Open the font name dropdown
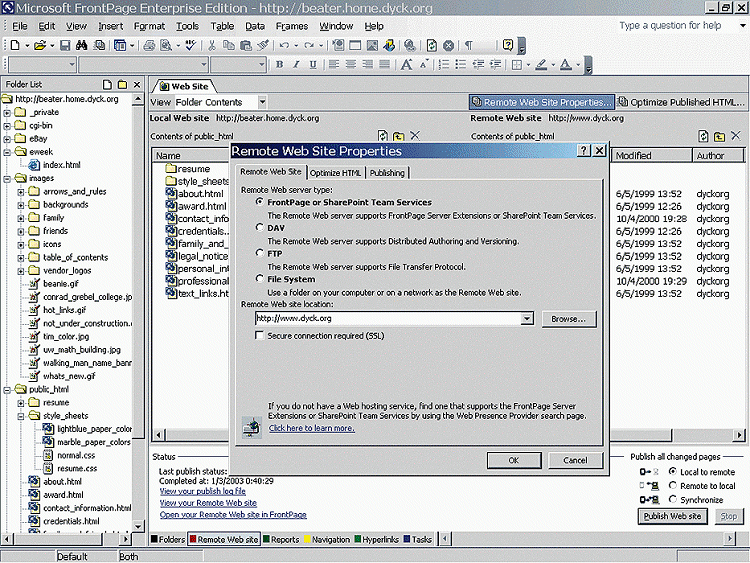The image size is (750, 563). click(204, 64)
